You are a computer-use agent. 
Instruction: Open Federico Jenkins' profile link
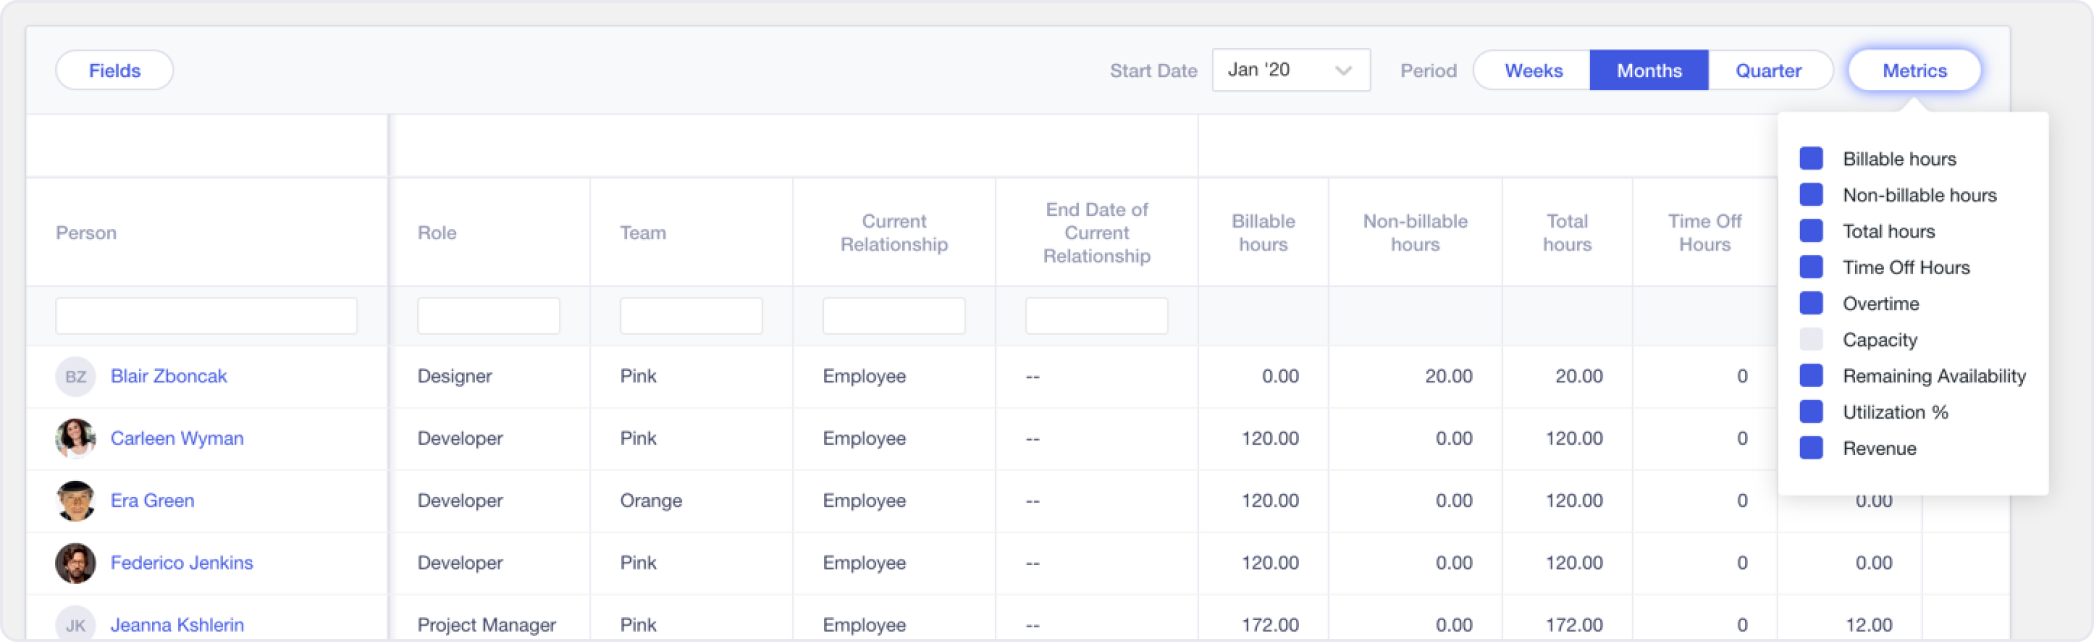(x=182, y=563)
